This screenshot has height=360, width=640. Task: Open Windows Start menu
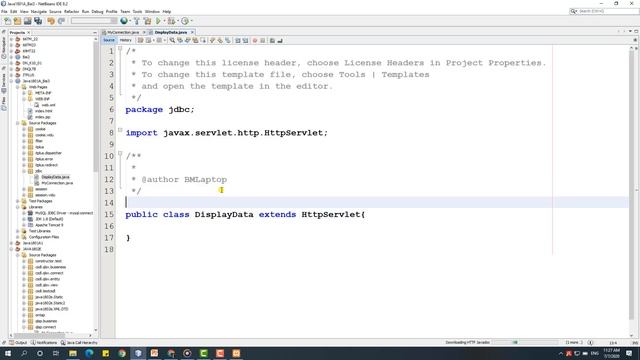(x=8, y=353)
